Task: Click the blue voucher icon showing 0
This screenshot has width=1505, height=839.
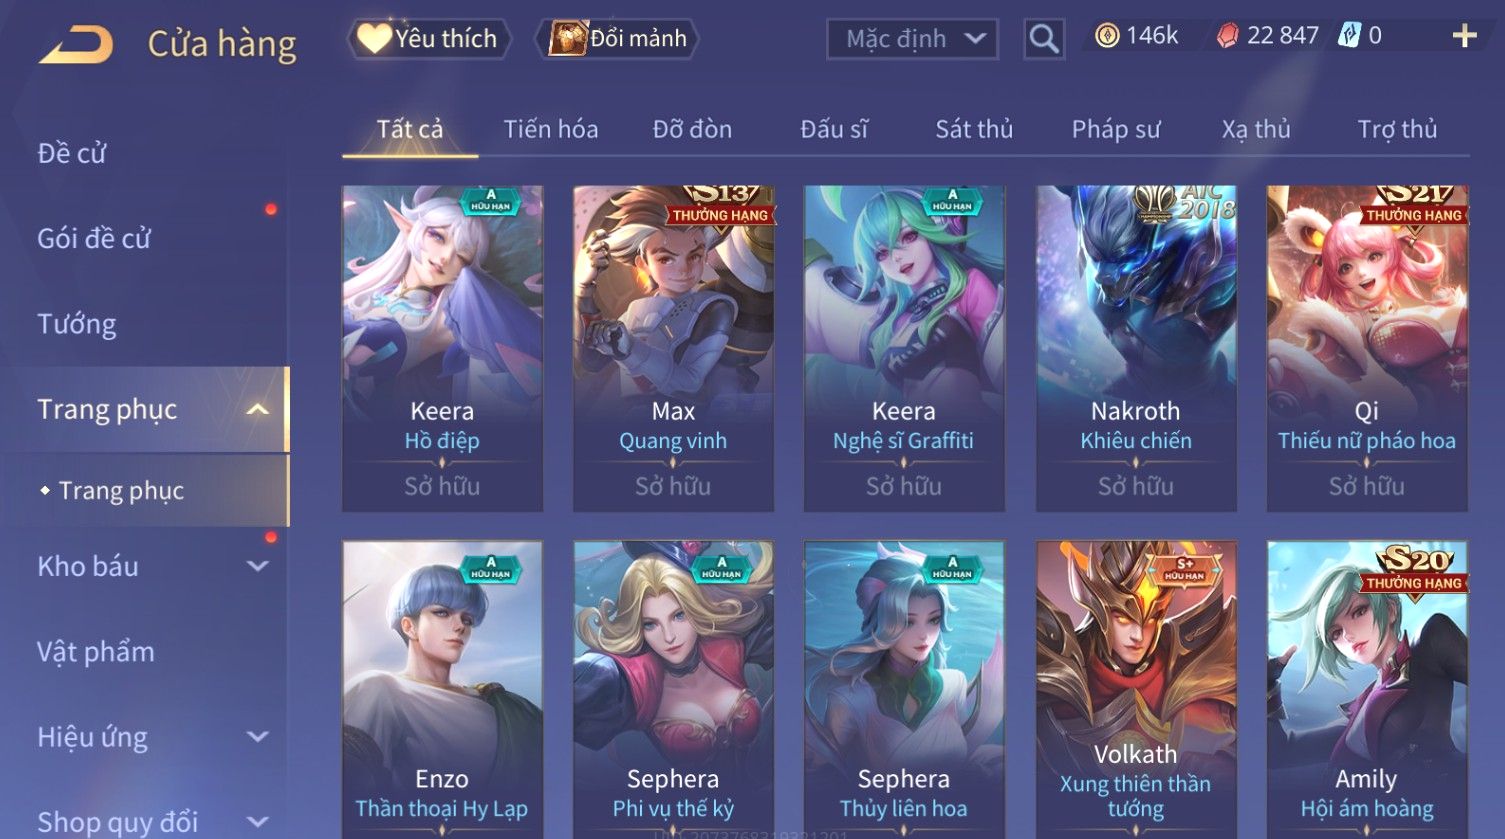Action: [x=1350, y=36]
